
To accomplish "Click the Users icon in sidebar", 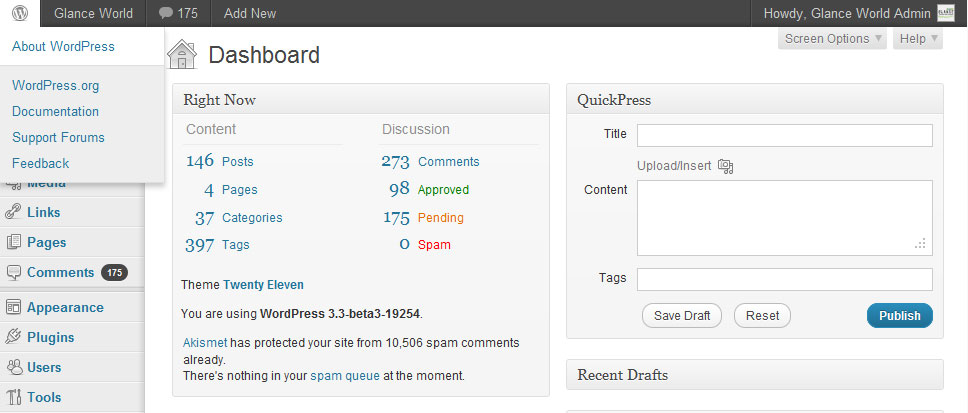I will (x=13, y=367).
